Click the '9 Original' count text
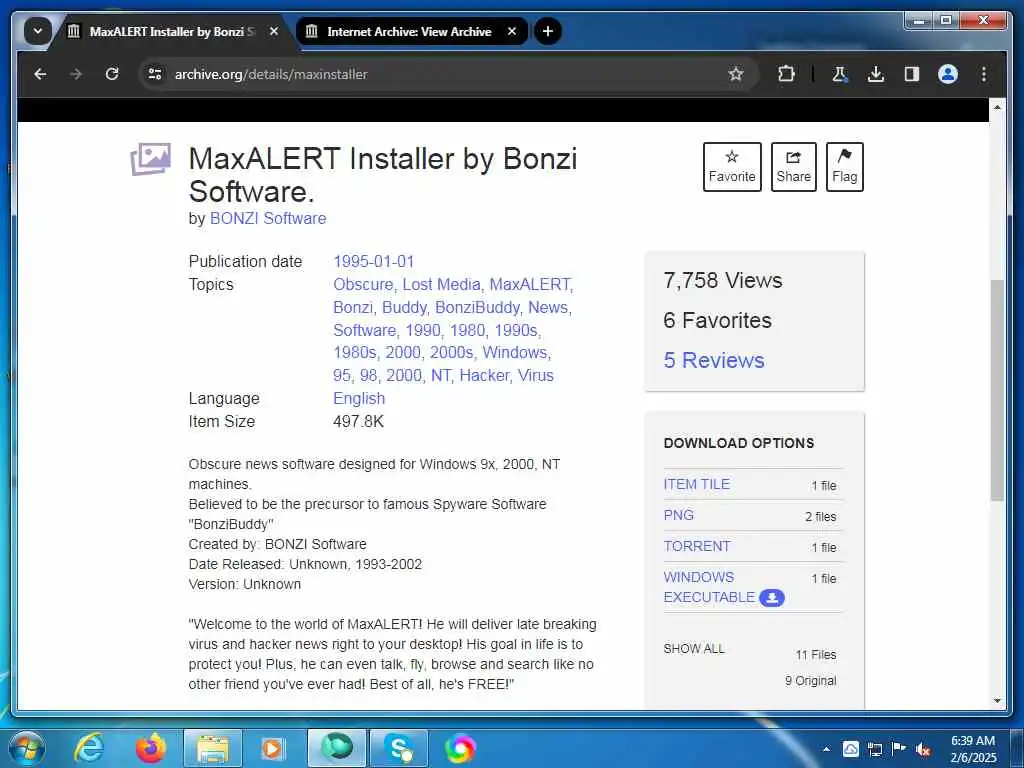 click(x=810, y=680)
